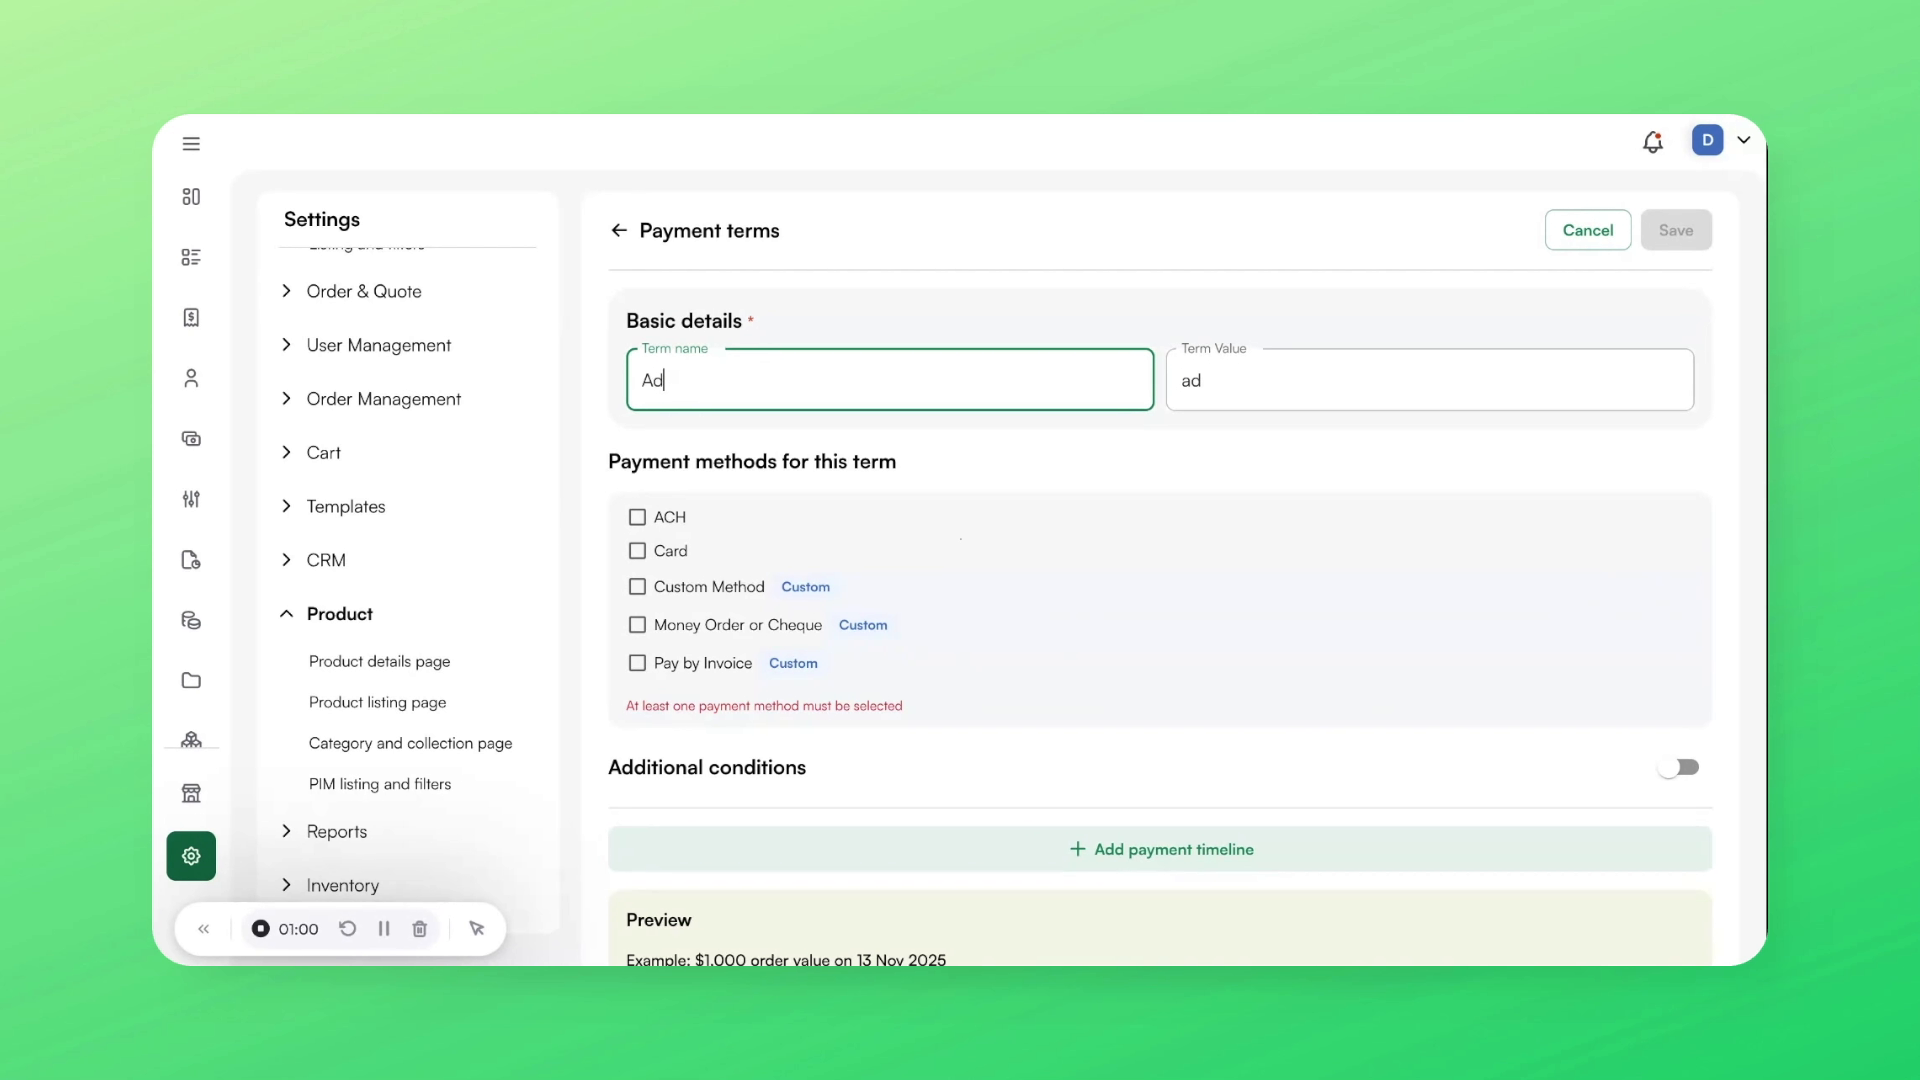
Task: Open the Storefront icon in sidebar
Action: (x=191, y=793)
